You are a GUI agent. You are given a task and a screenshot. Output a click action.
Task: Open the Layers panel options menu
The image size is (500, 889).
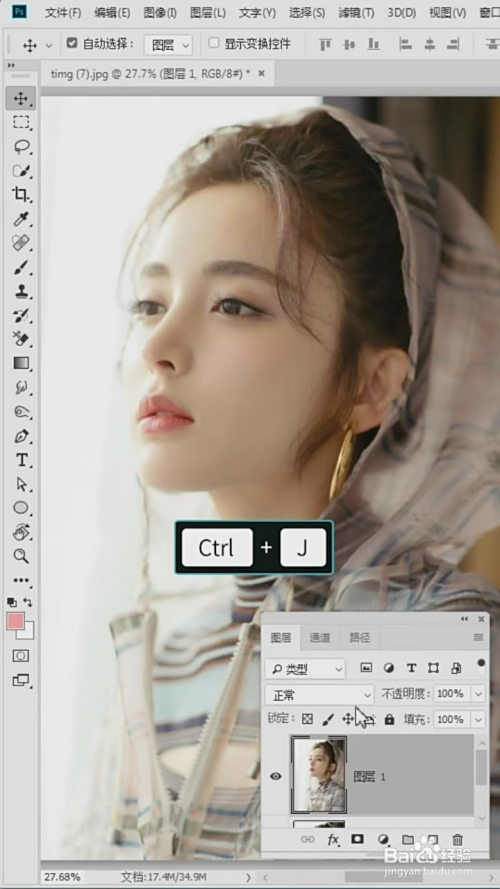point(478,637)
